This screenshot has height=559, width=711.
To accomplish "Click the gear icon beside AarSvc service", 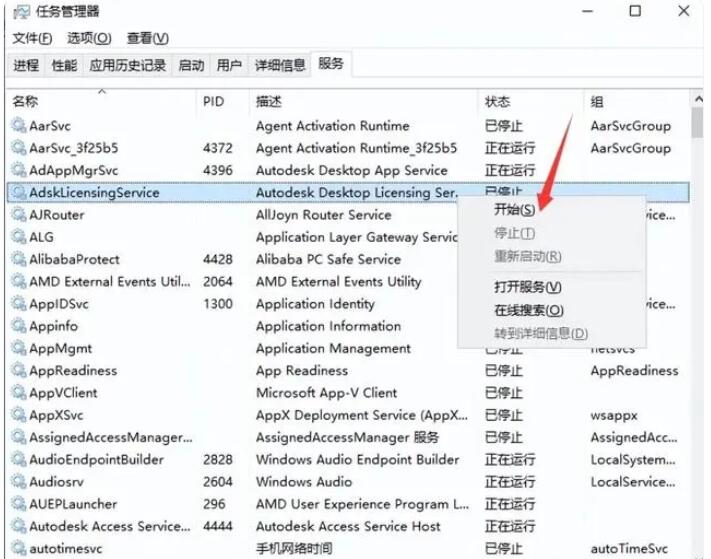I will coord(19,126).
